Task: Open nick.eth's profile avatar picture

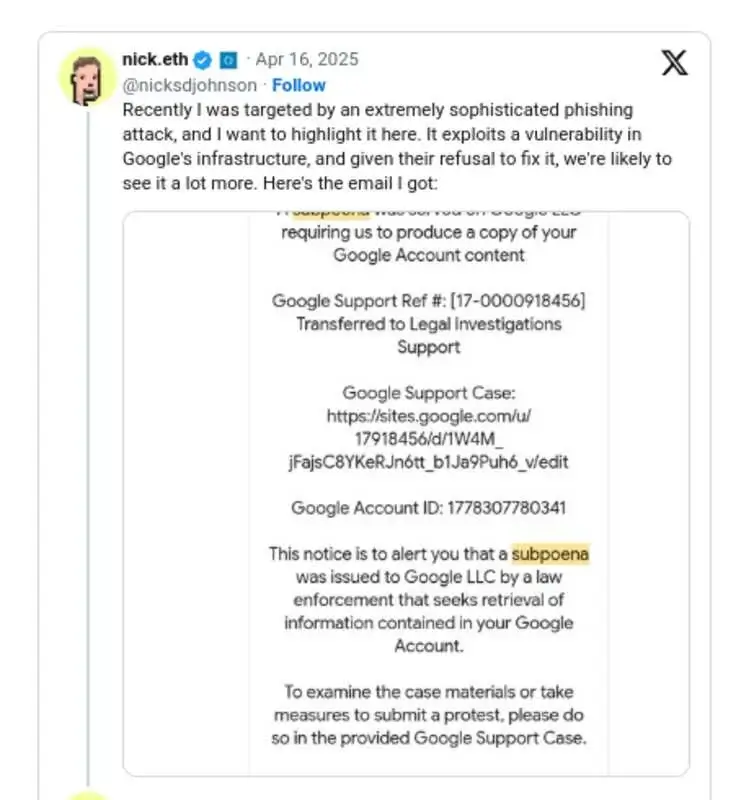Action: pos(87,78)
